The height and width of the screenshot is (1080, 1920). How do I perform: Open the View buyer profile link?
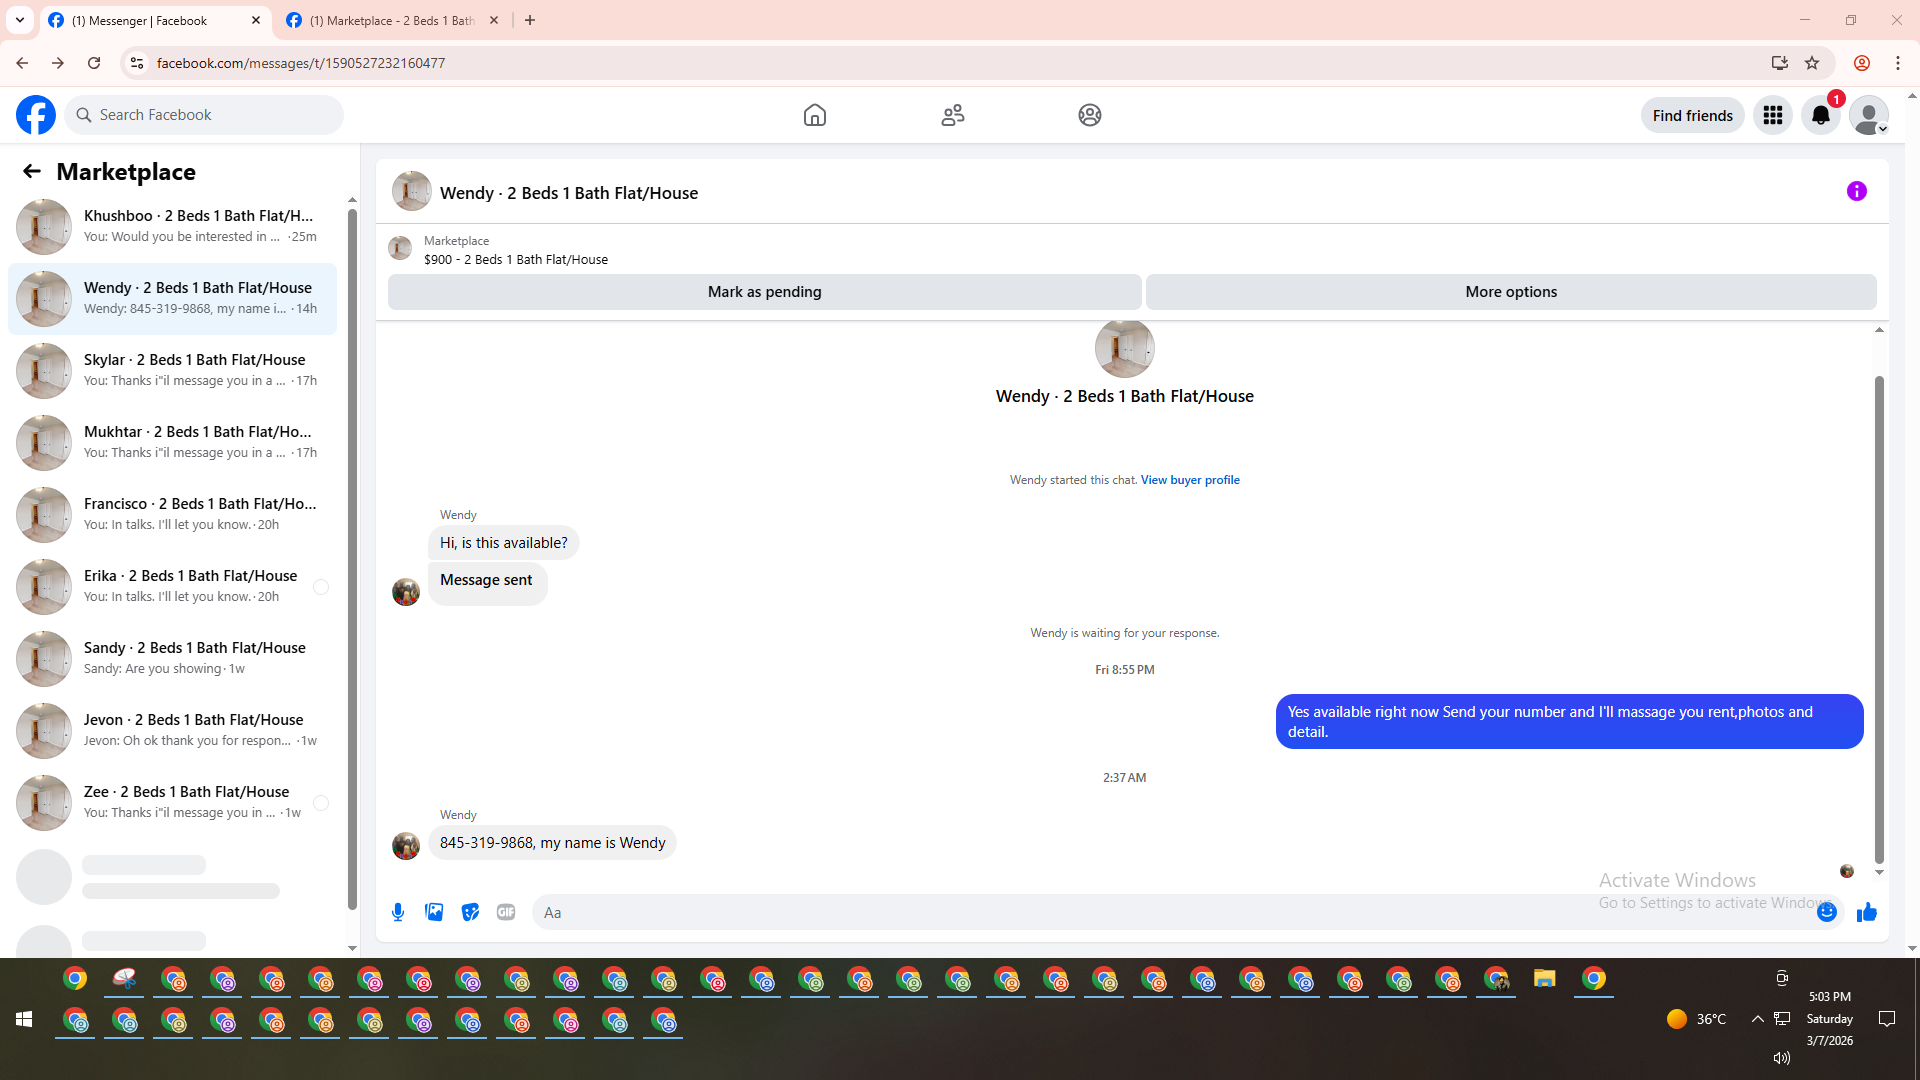1190,480
